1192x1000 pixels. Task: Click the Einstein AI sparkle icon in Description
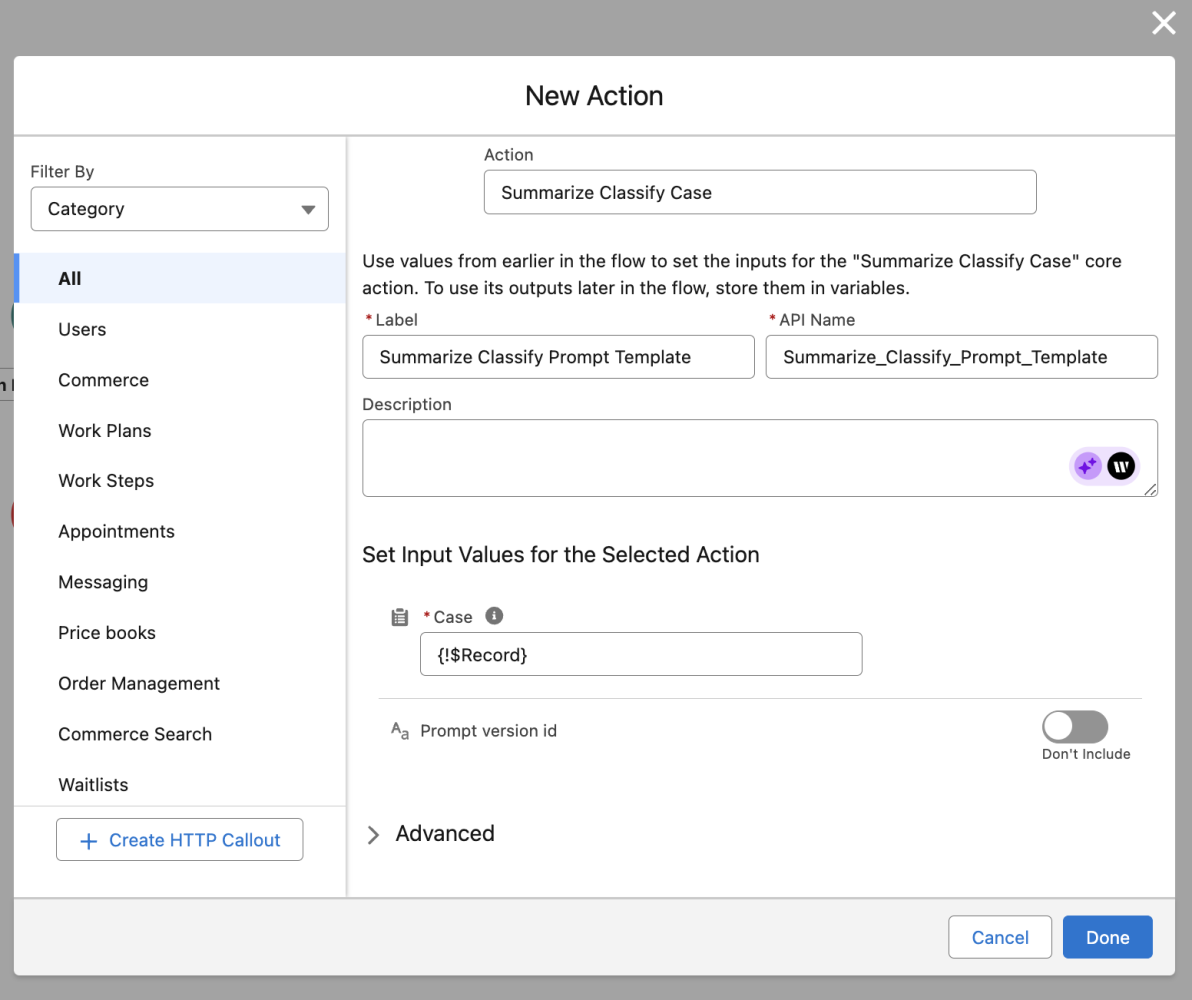[1087, 465]
